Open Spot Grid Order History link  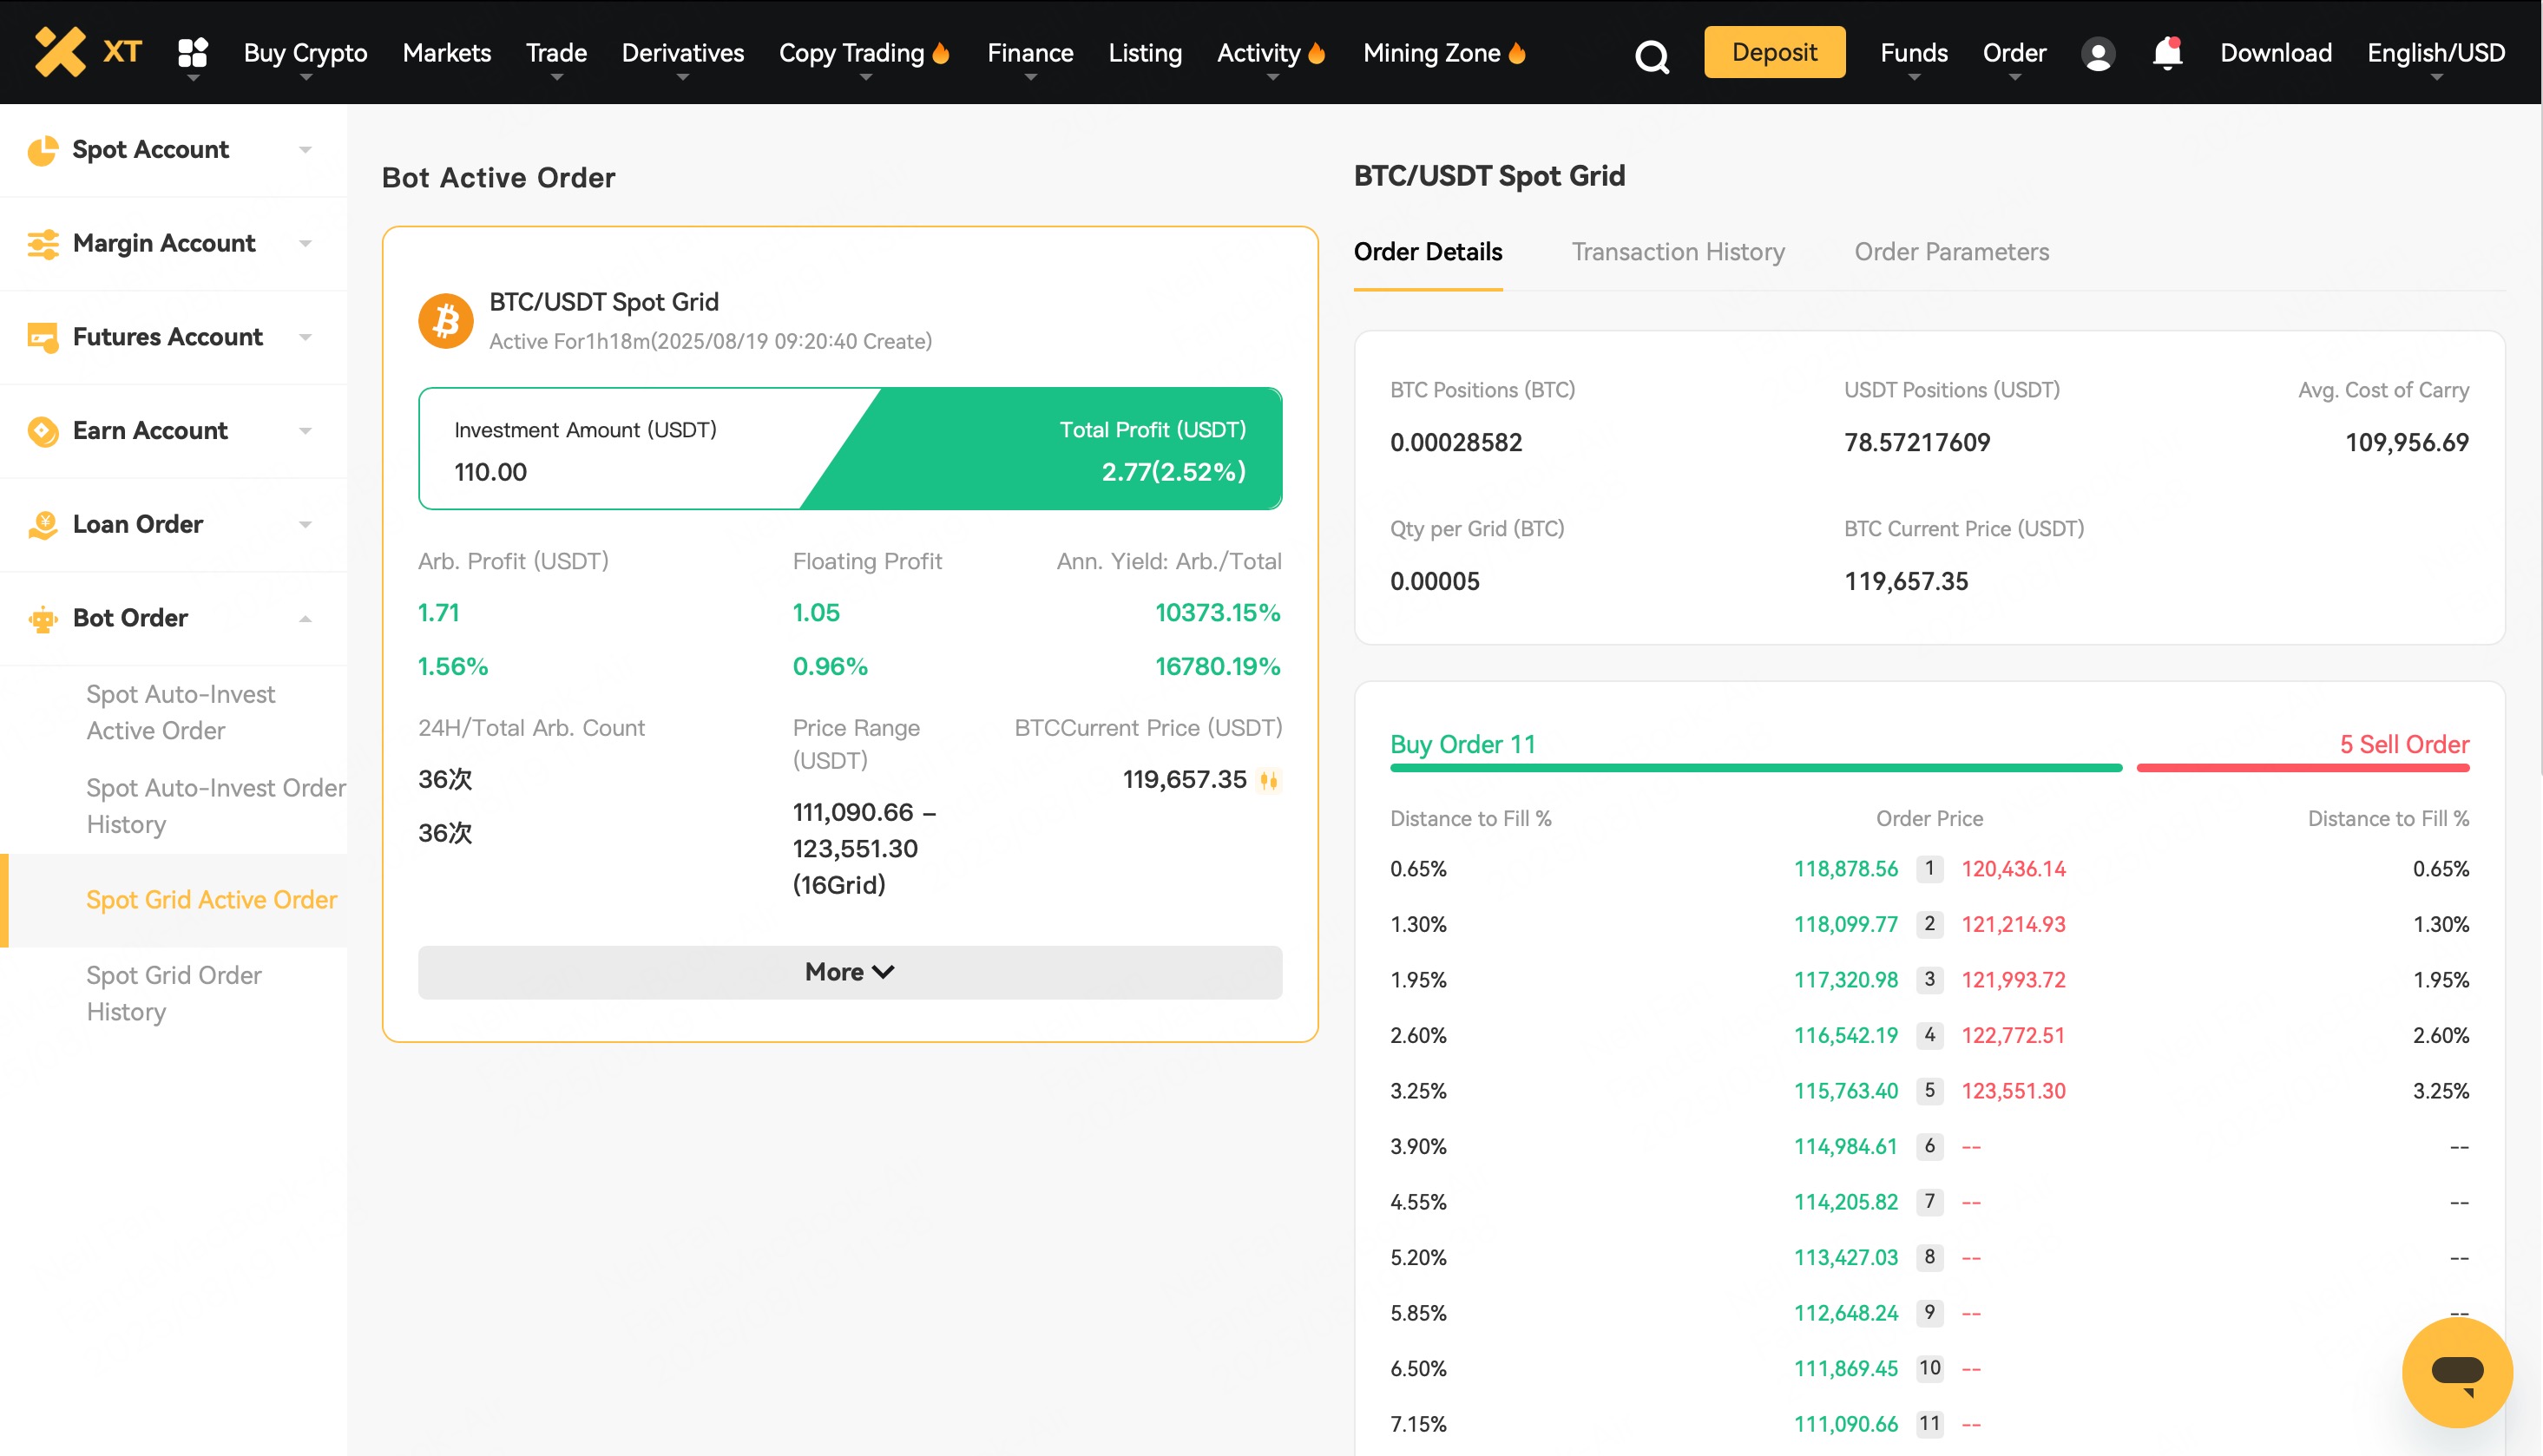coord(174,993)
